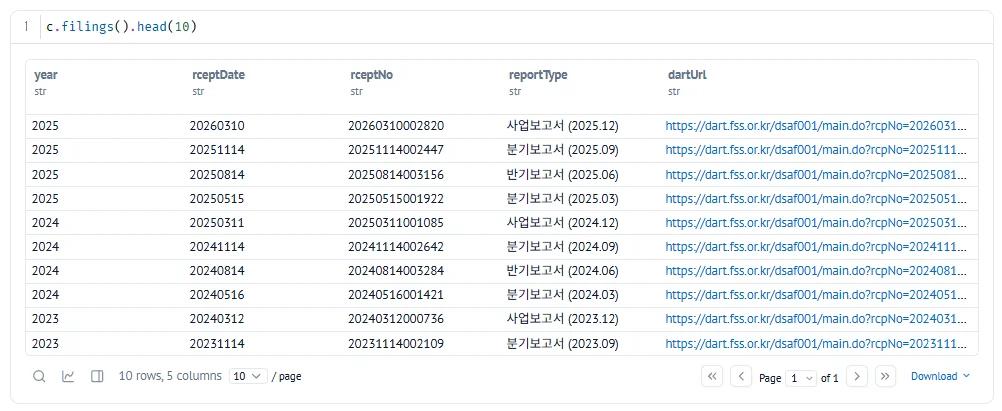1002x411 pixels.
Task: Select rceptDate cell 20231114
Action: pyautogui.click(x=217, y=343)
